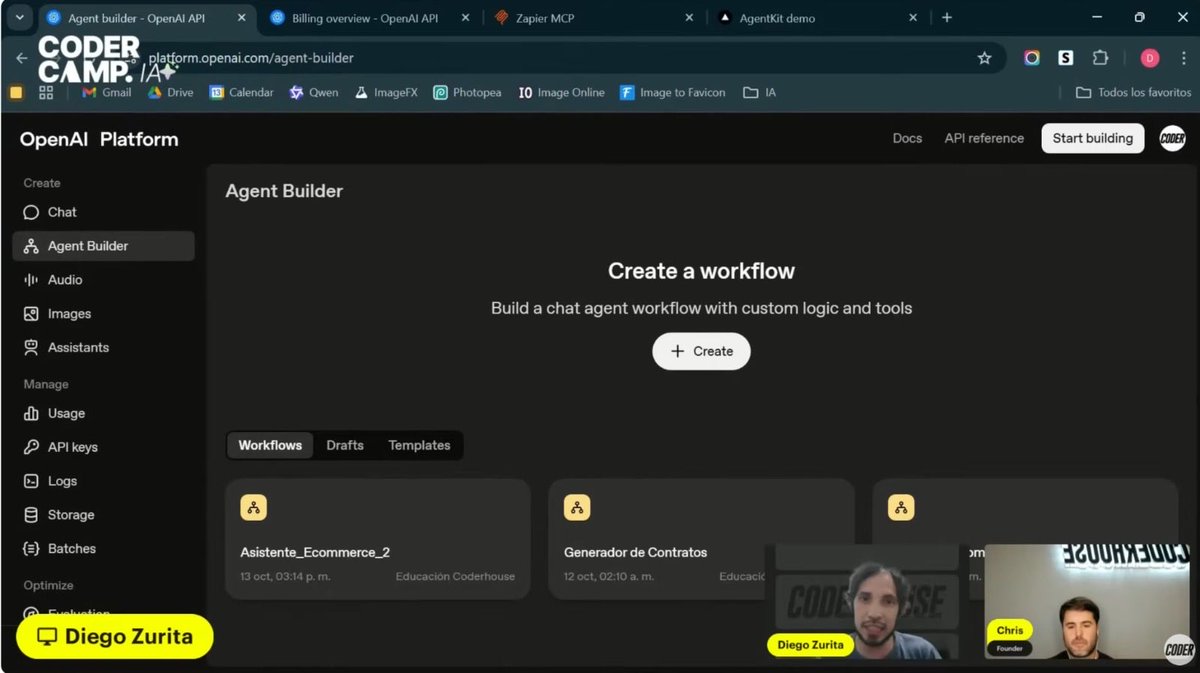Open the Chrome profile avatar D
This screenshot has width=1200, height=673.
1150,58
